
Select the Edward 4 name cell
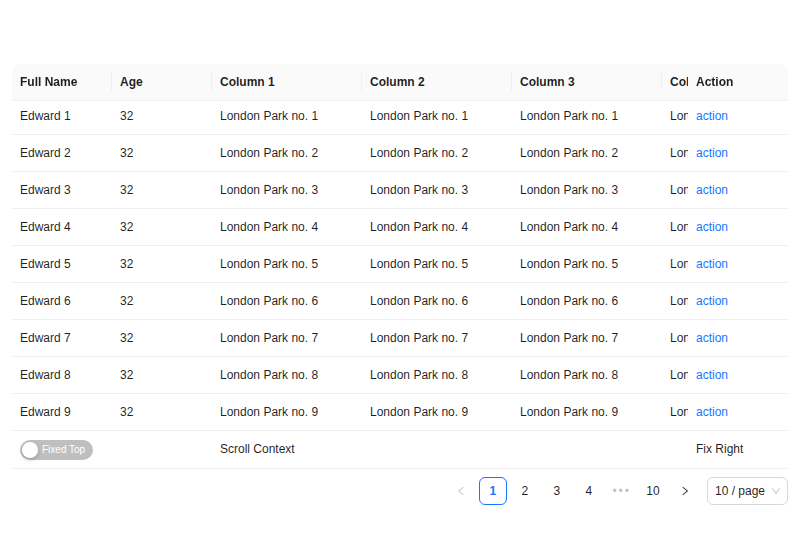click(x=45, y=227)
